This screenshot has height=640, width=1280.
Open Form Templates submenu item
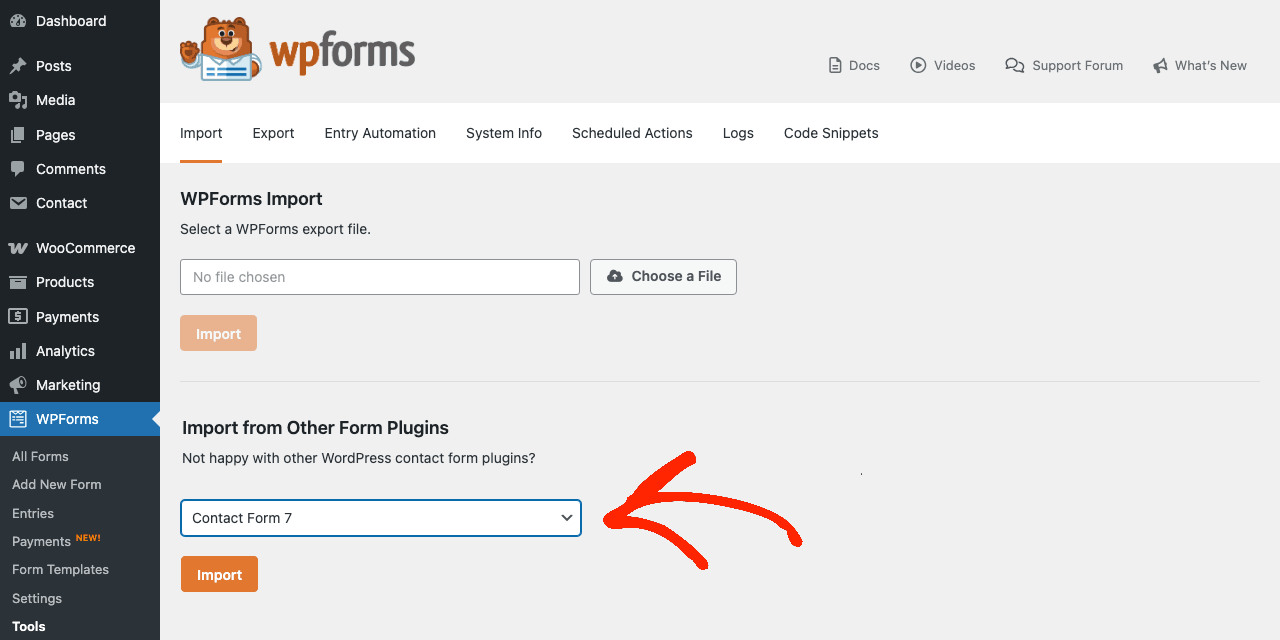coord(60,569)
